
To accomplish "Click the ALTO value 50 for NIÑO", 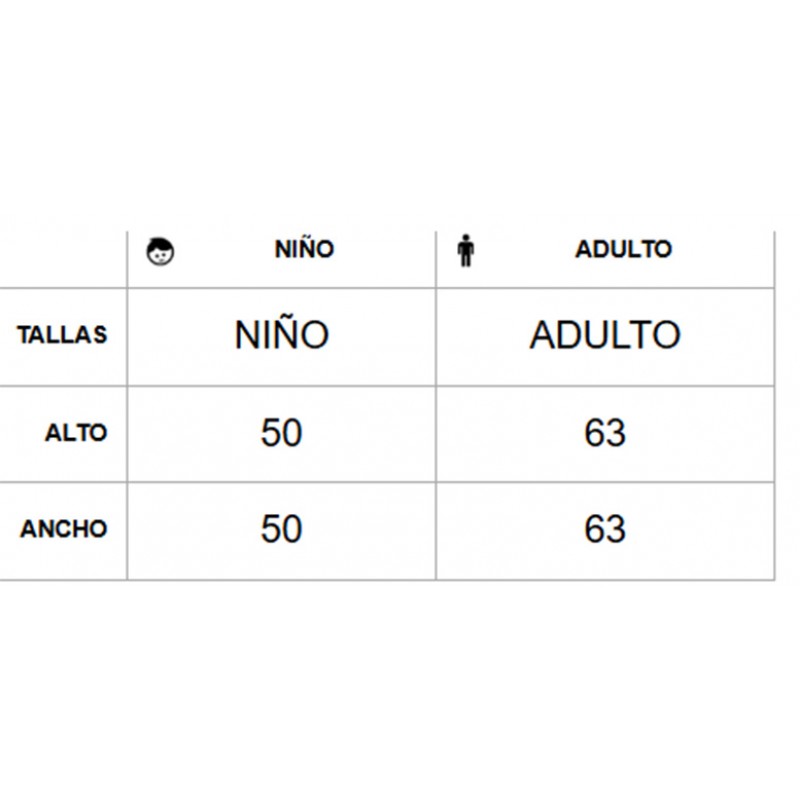I will [282, 433].
